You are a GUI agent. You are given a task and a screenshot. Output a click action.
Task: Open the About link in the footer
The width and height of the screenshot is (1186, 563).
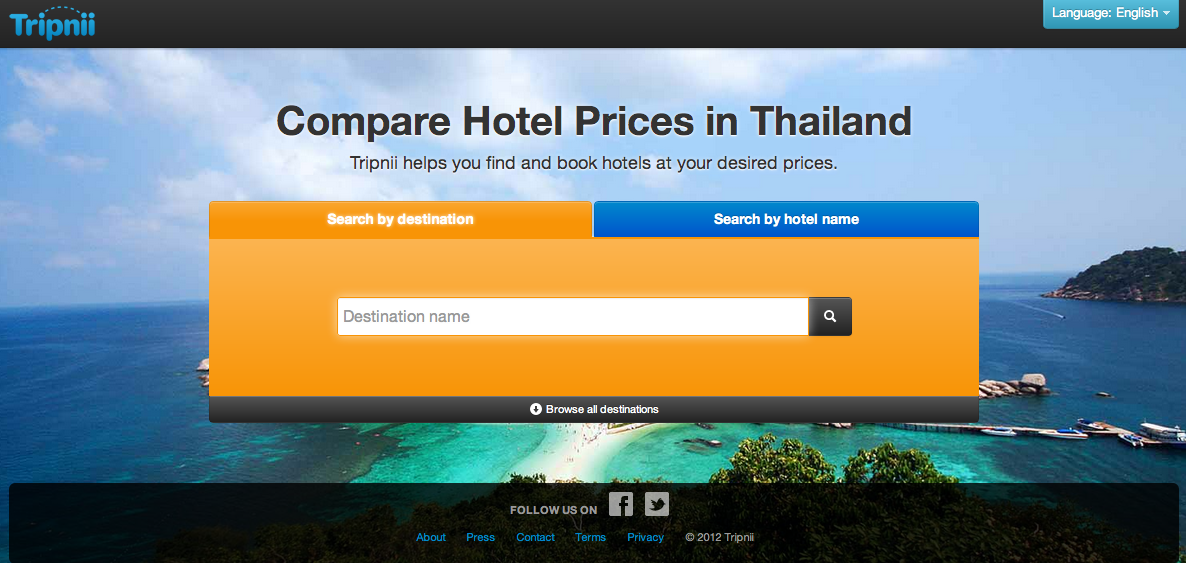(x=431, y=537)
